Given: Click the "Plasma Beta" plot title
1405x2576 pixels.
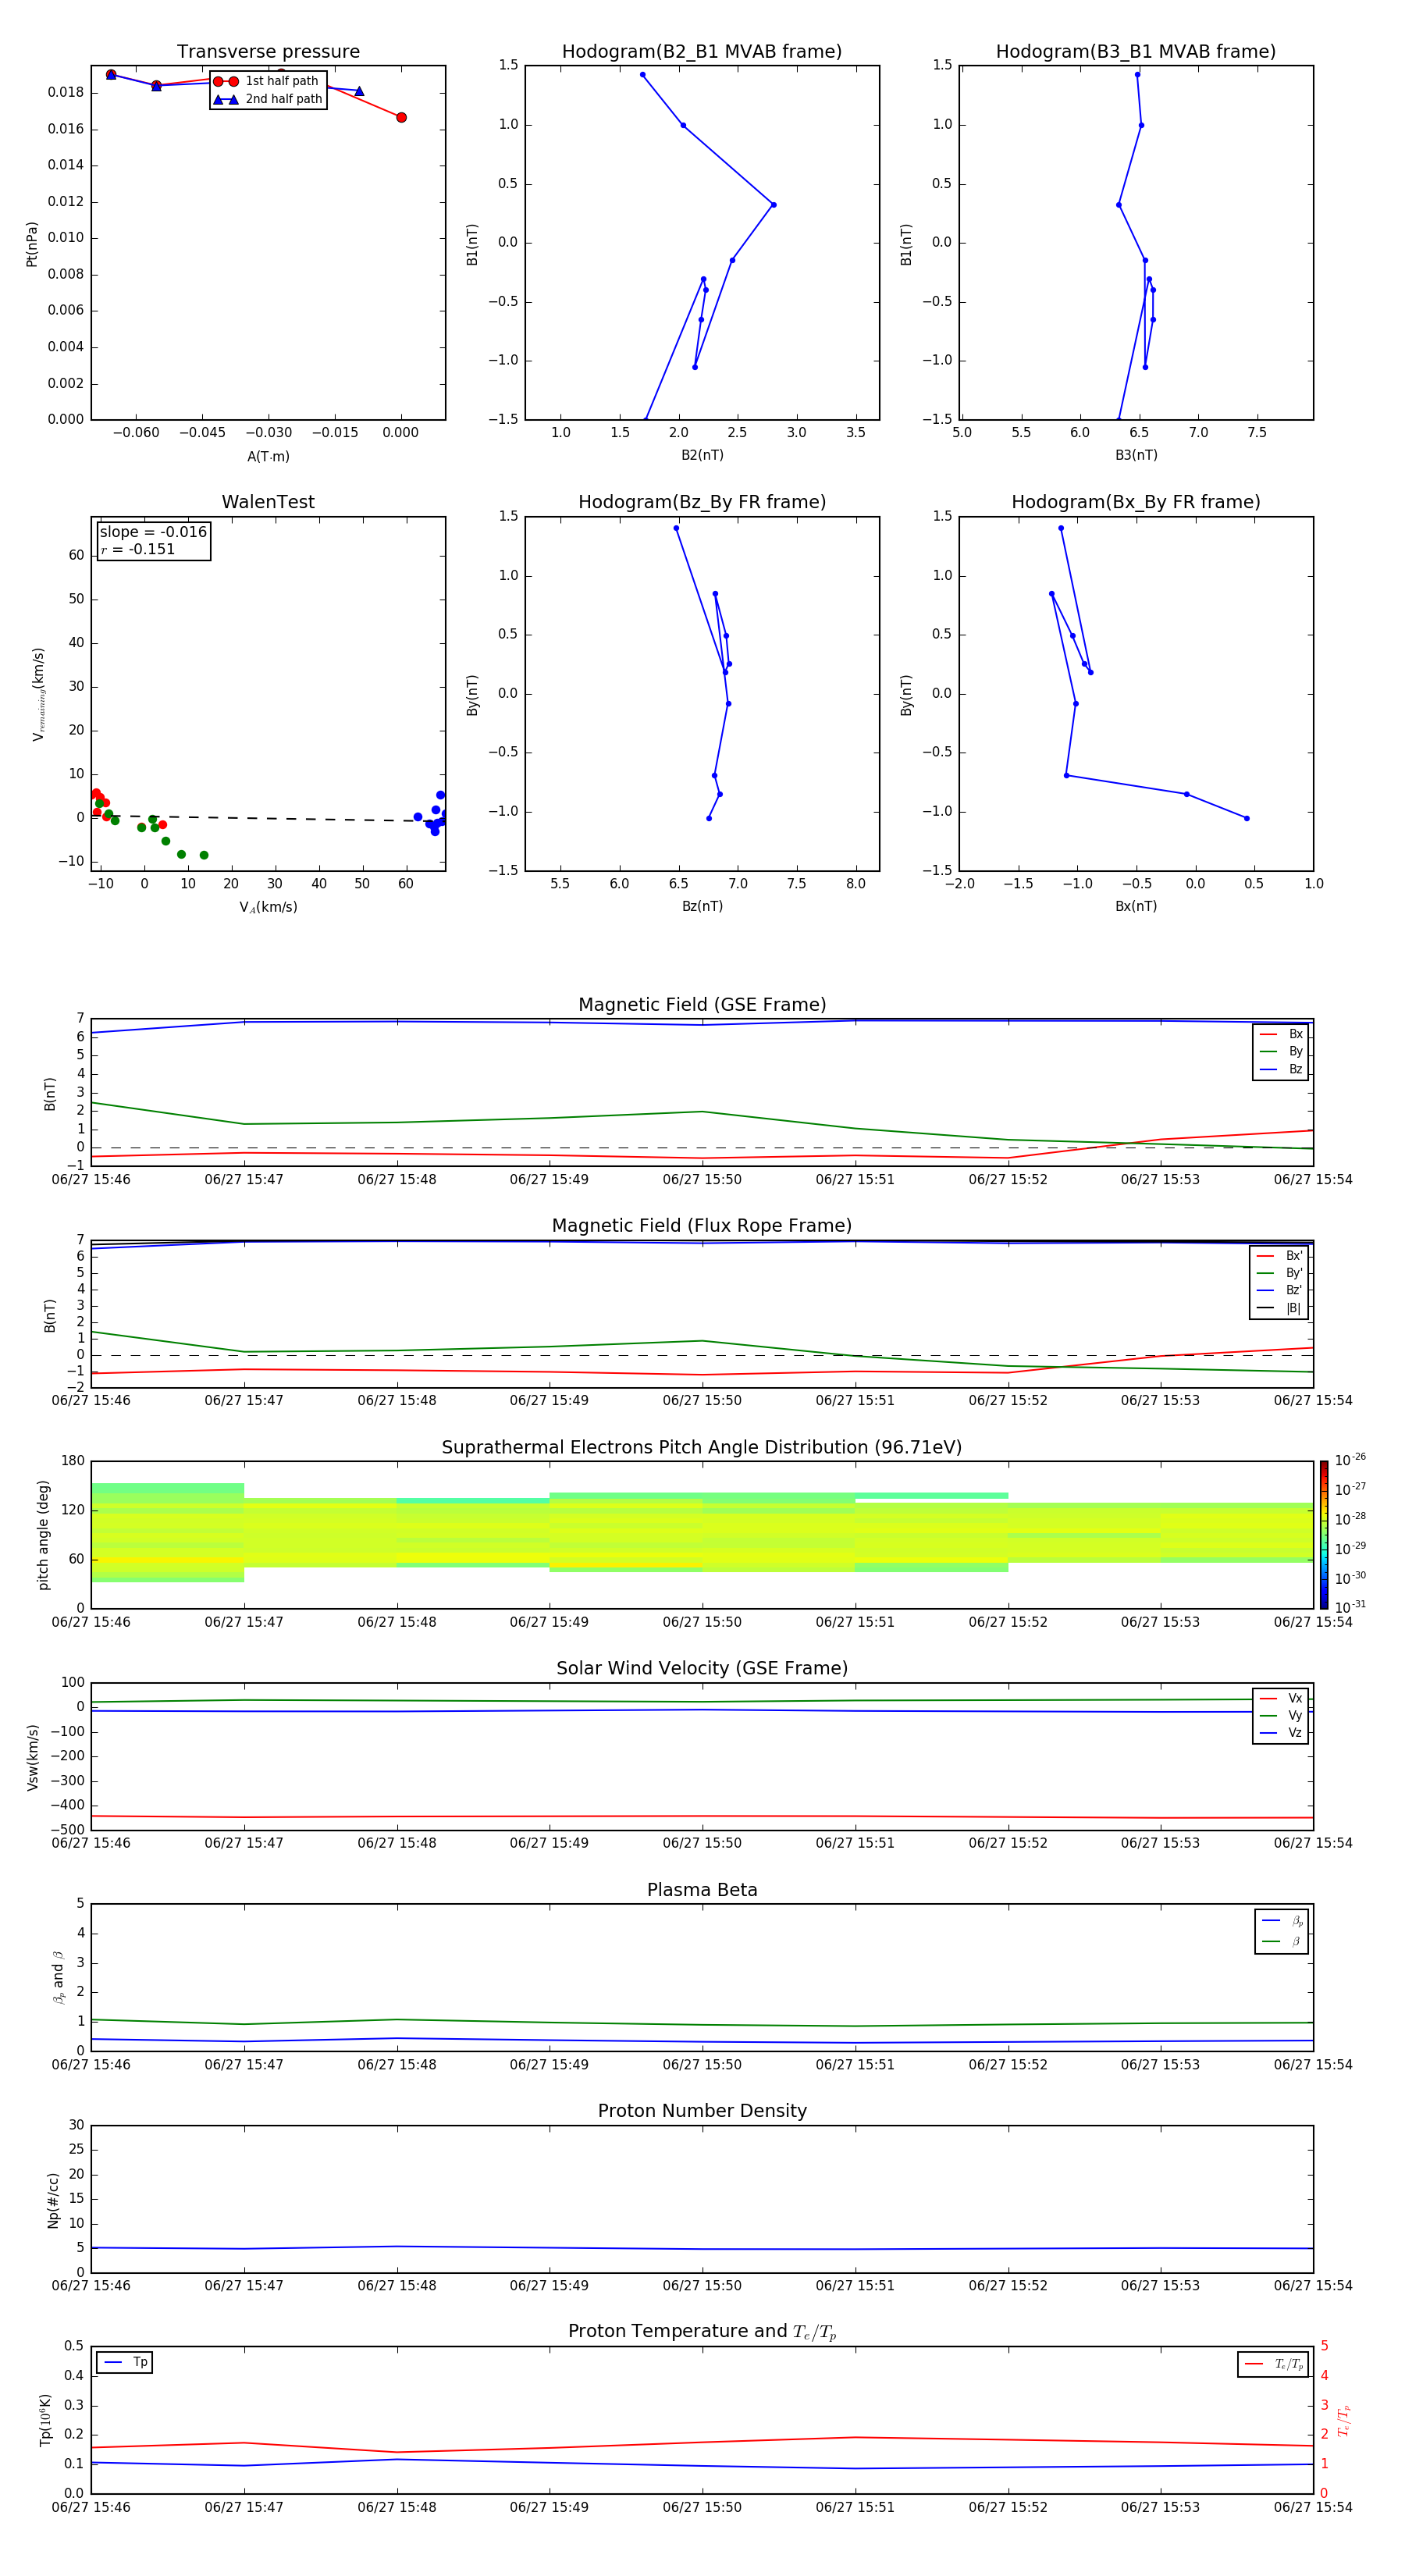Looking at the screenshot, I should click(x=702, y=1891).
